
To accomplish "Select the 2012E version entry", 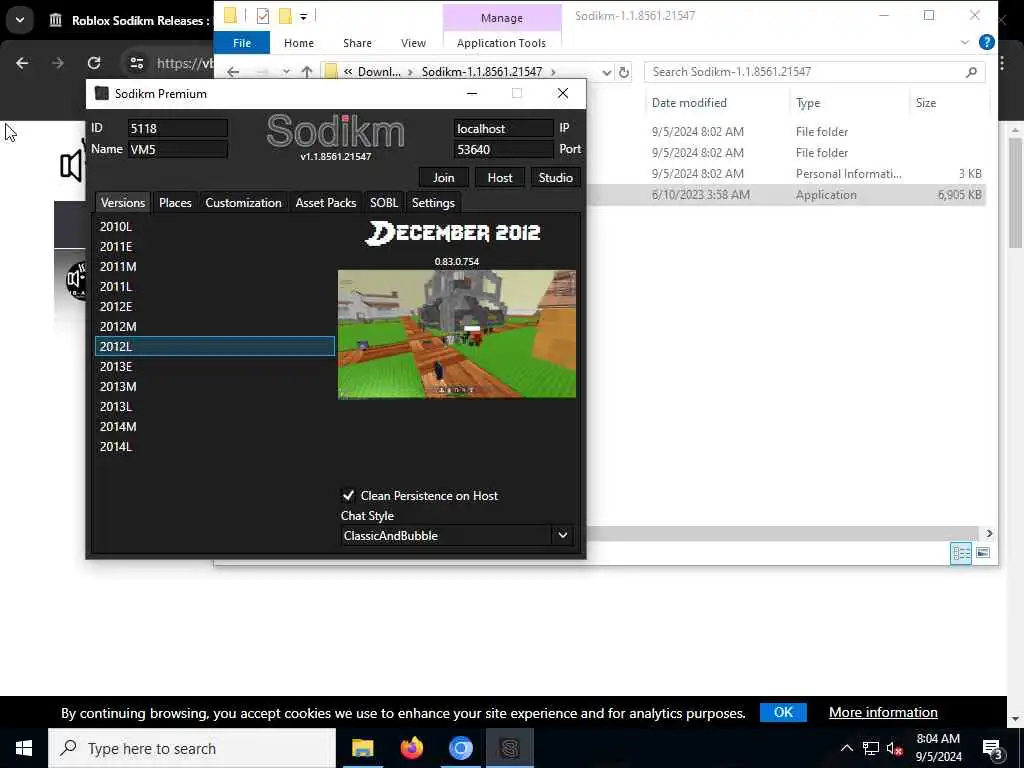I will coord(215,306).
